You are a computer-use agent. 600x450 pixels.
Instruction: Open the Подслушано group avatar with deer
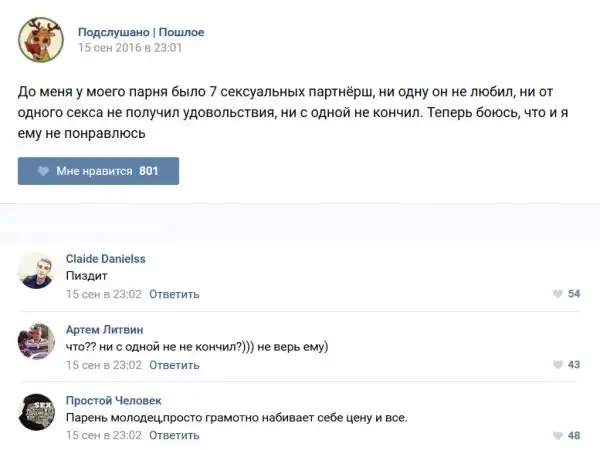[40, 39]
